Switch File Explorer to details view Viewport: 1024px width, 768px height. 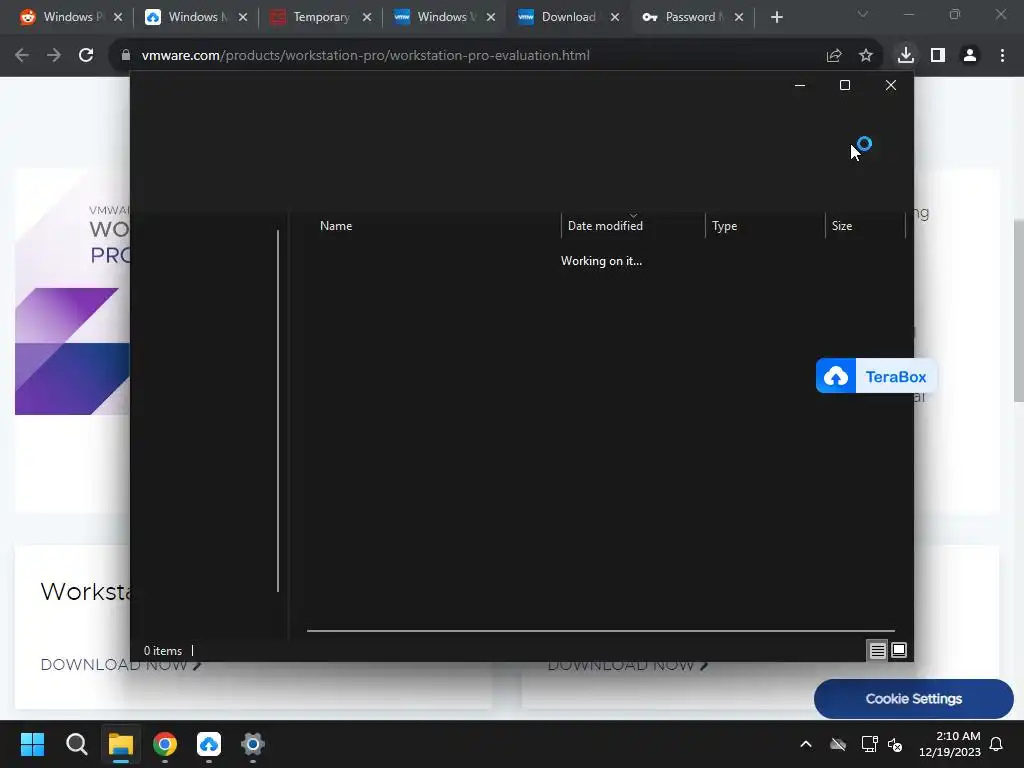pos(877,650)
